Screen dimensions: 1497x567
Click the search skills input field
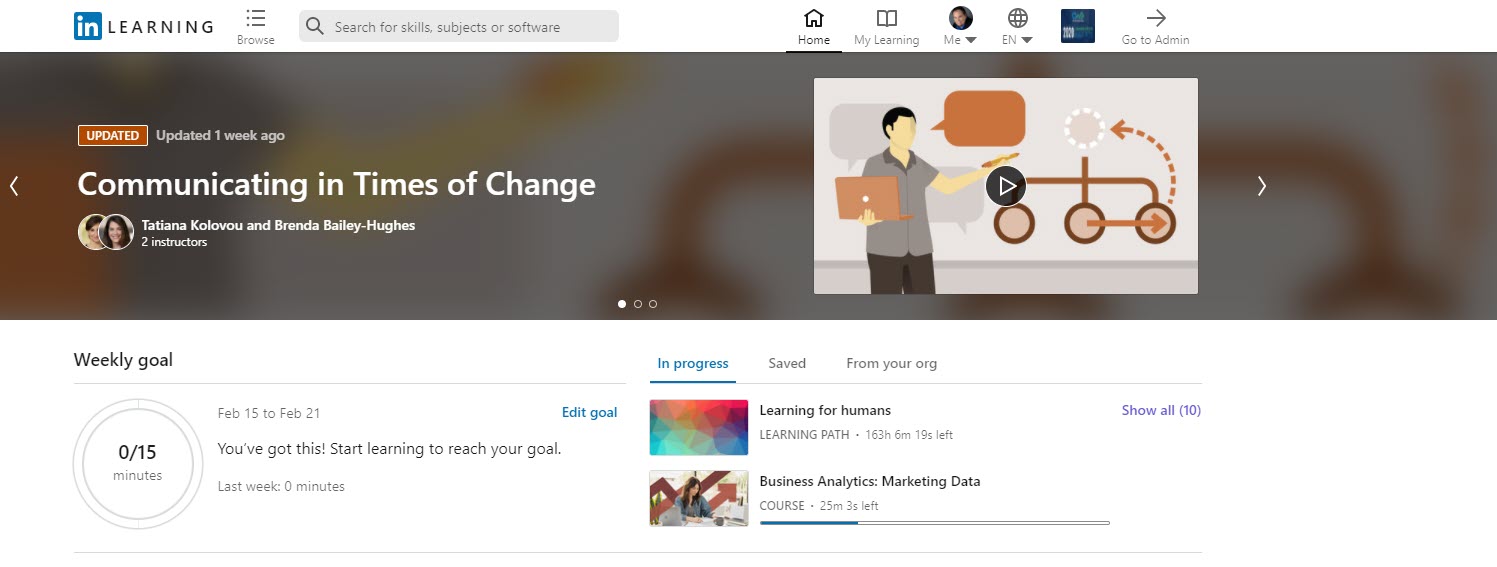coord(470,27)
